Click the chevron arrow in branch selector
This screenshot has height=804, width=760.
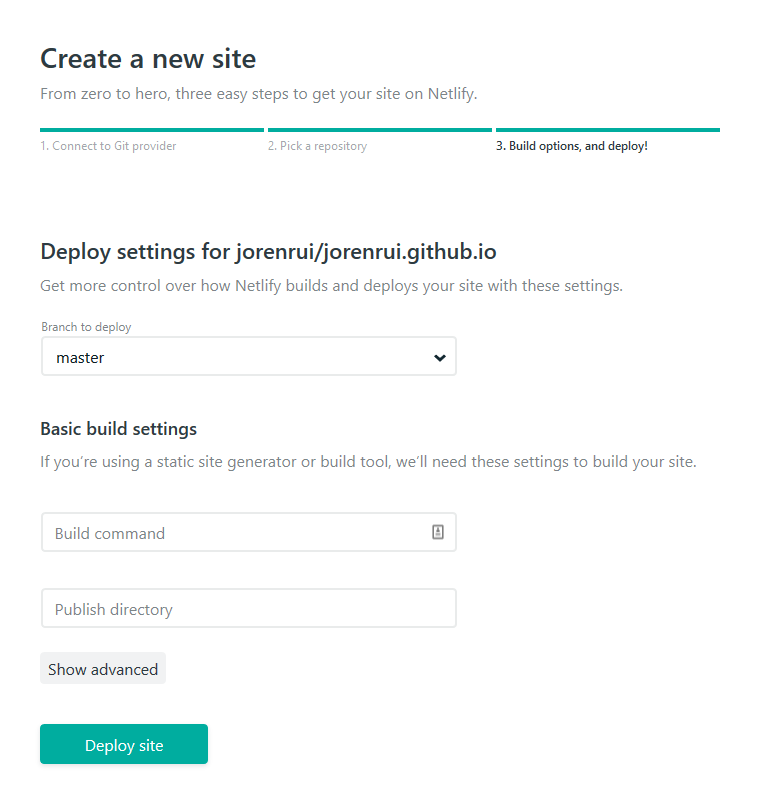click(x=439, y=357)
